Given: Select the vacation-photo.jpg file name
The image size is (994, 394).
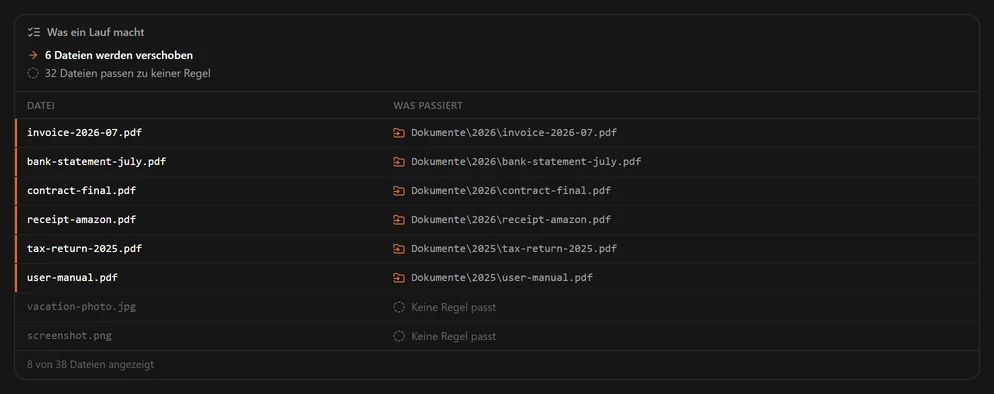Looking at the screenshot, I should coord(81,307).
